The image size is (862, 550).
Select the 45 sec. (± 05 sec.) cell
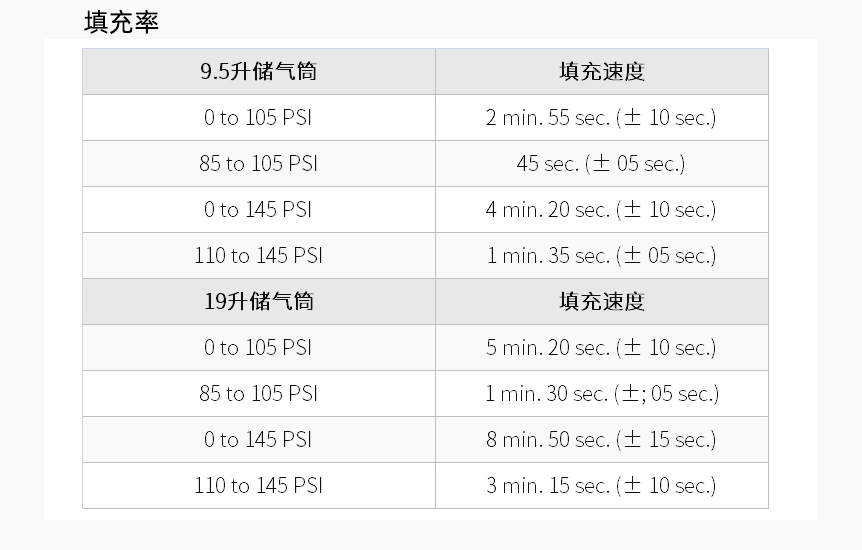coord(602,163)
